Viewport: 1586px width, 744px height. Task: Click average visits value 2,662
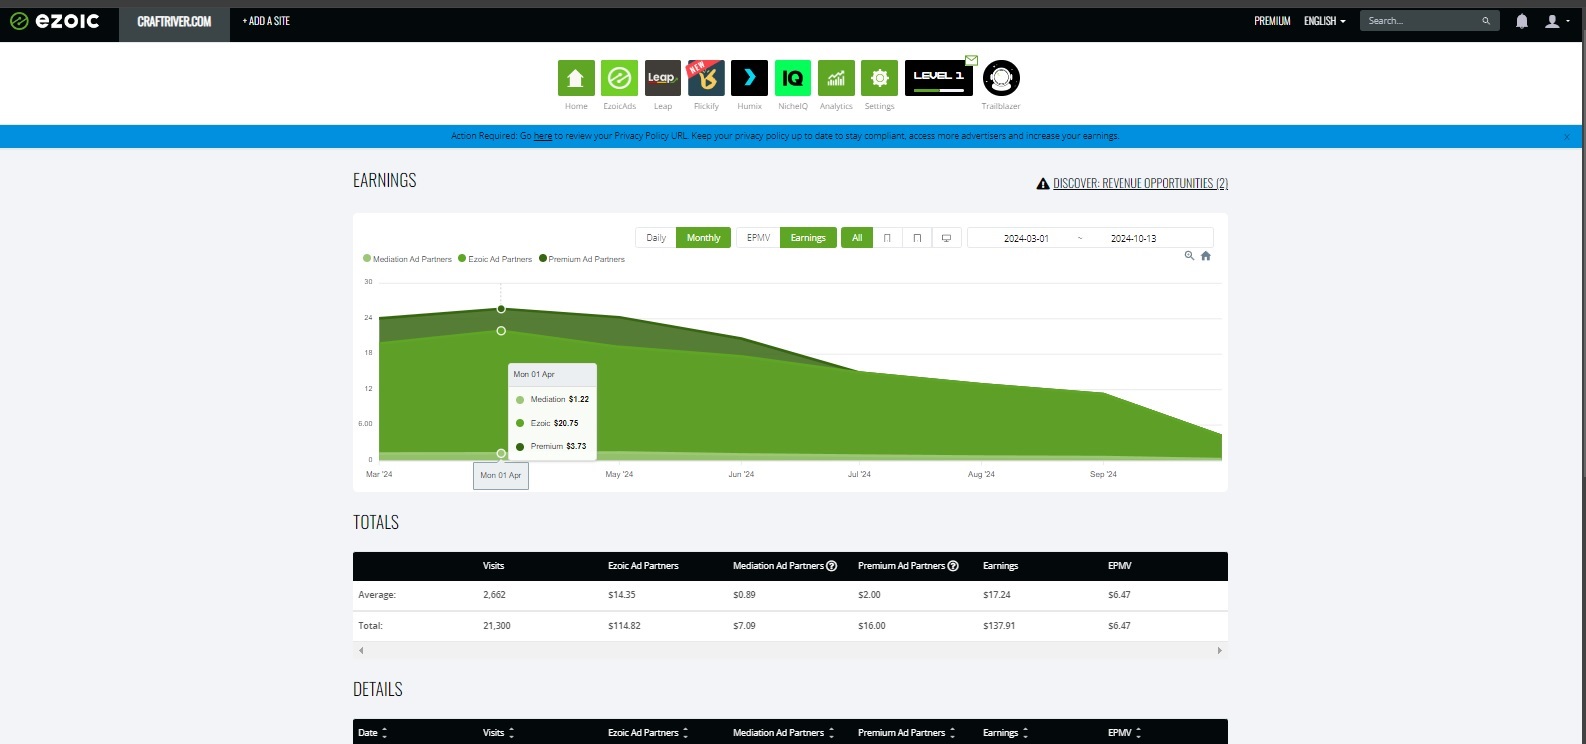click(494, 595)
